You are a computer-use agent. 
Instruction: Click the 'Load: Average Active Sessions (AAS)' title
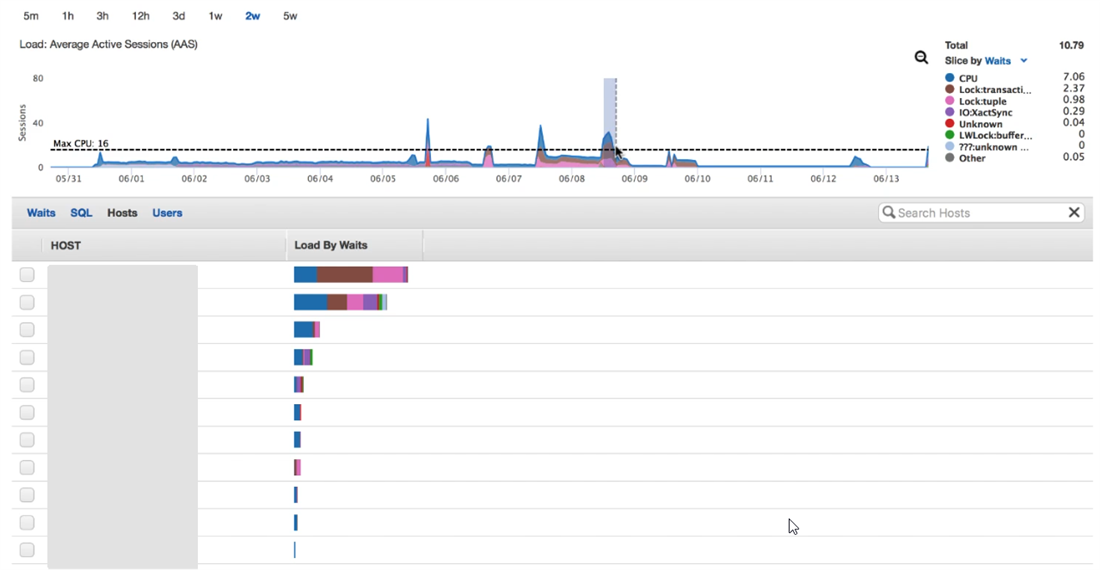108,44
